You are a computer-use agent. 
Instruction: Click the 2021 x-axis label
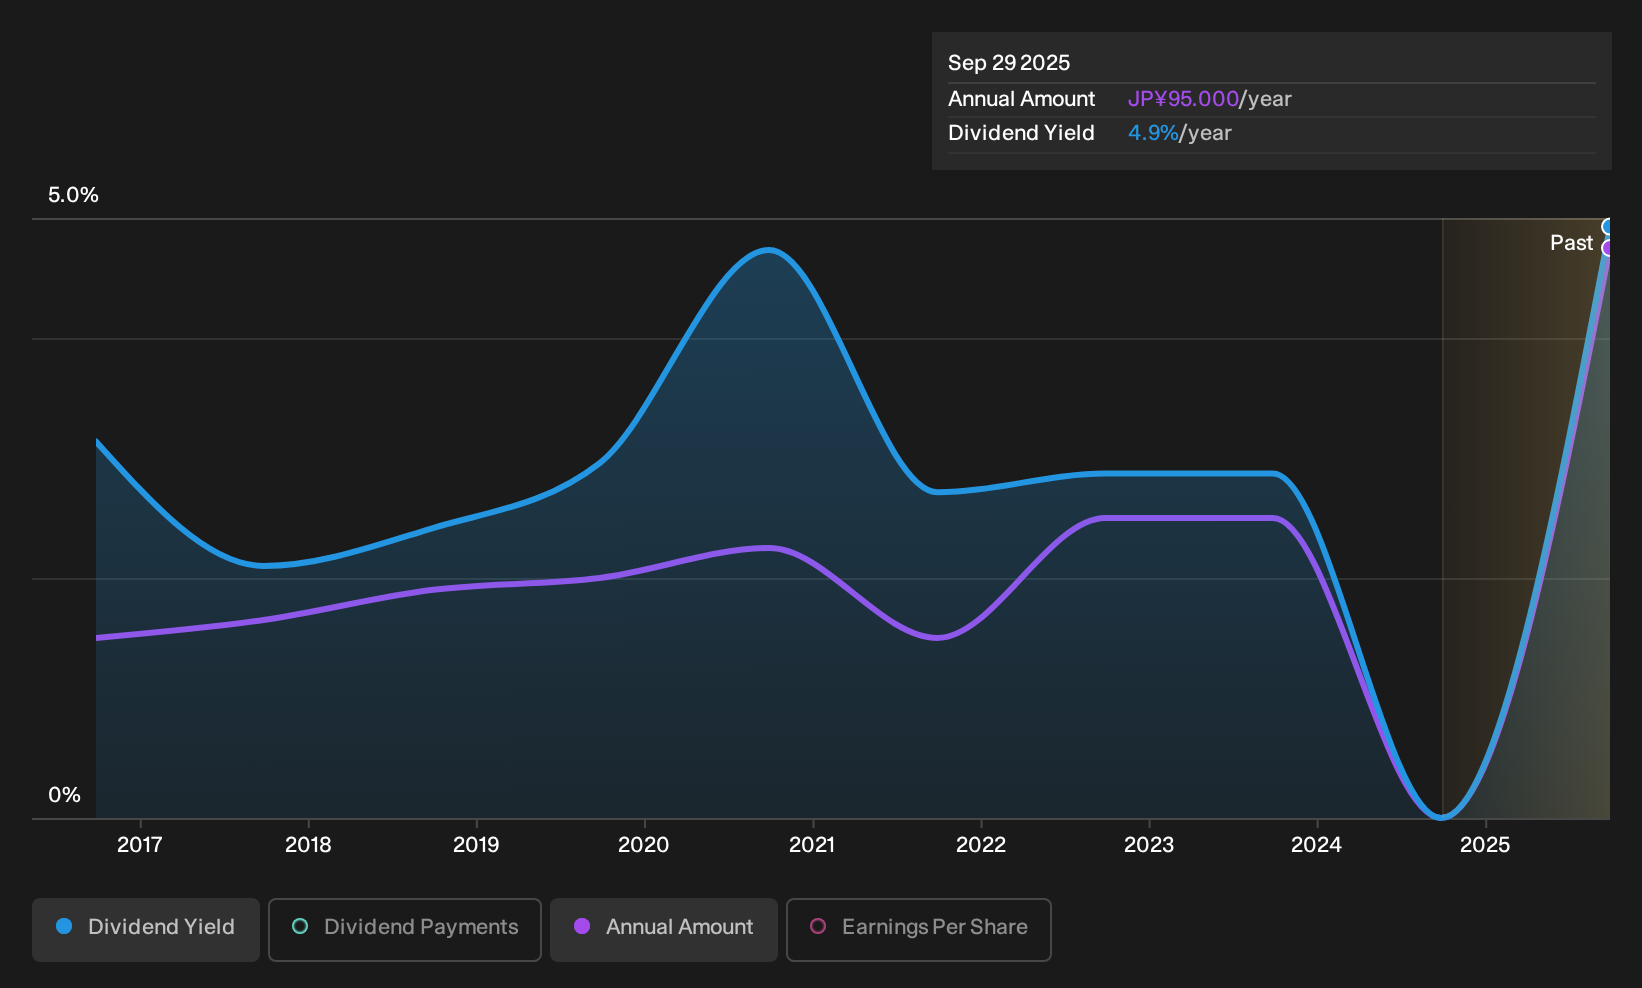tap(812, 845)
